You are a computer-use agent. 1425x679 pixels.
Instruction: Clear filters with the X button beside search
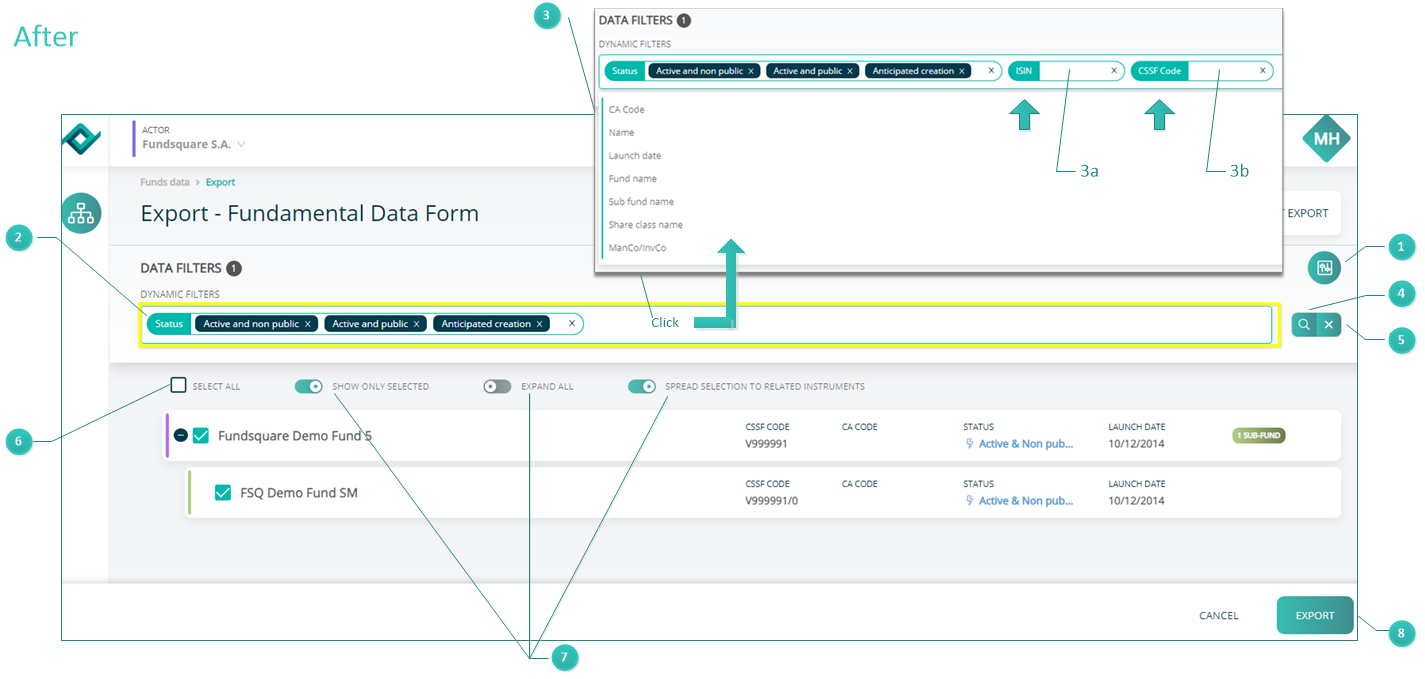(x=1329, y=324)
